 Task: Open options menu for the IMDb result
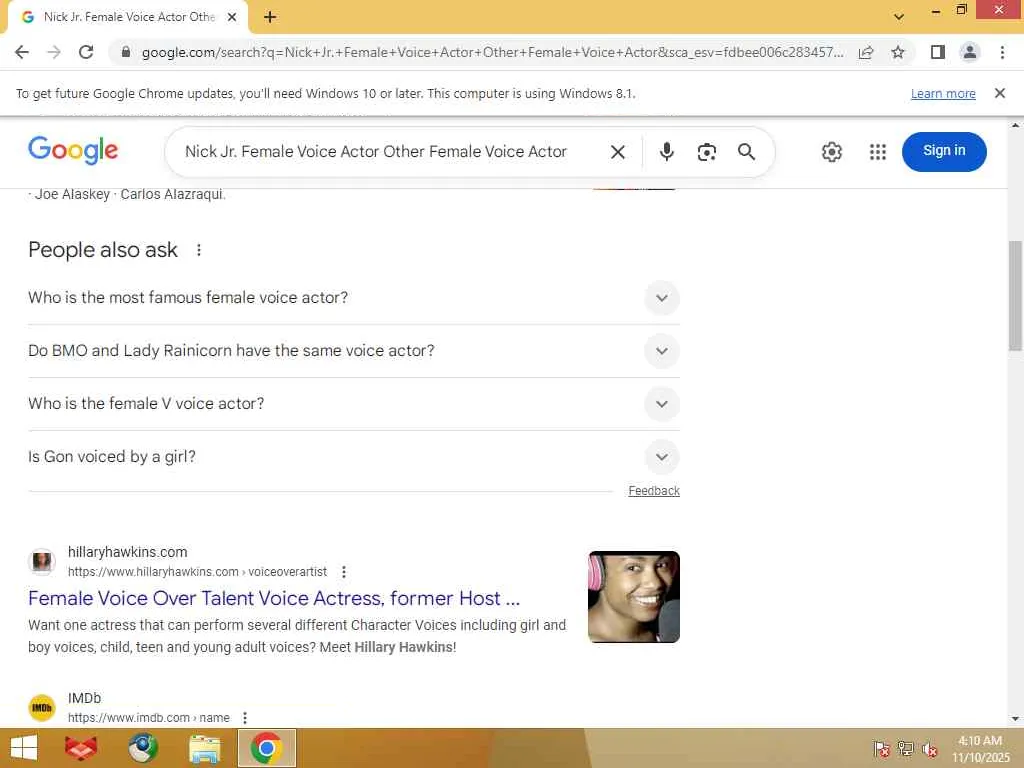pos(244,718)
